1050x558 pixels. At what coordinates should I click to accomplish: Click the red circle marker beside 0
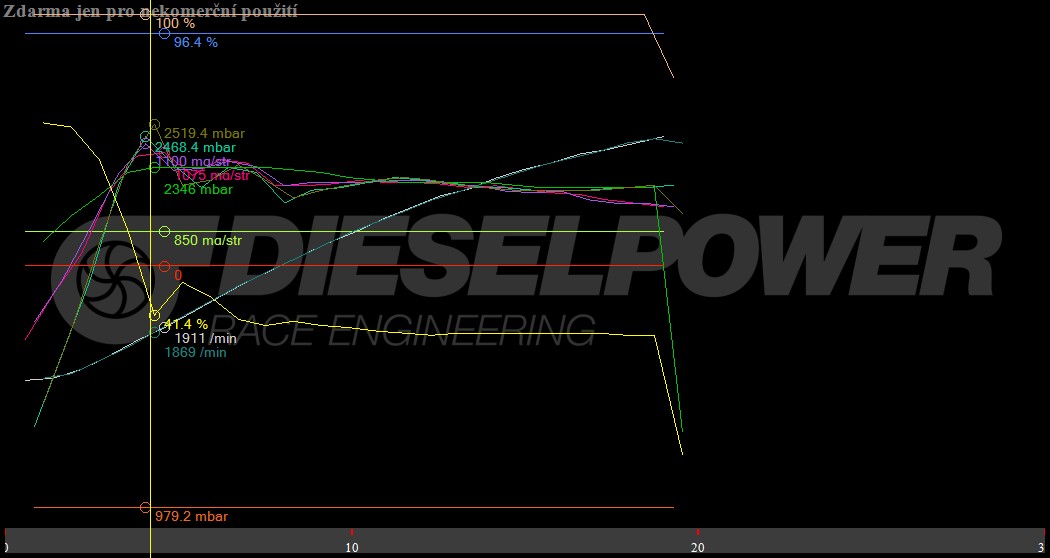(x=164, y=267)
